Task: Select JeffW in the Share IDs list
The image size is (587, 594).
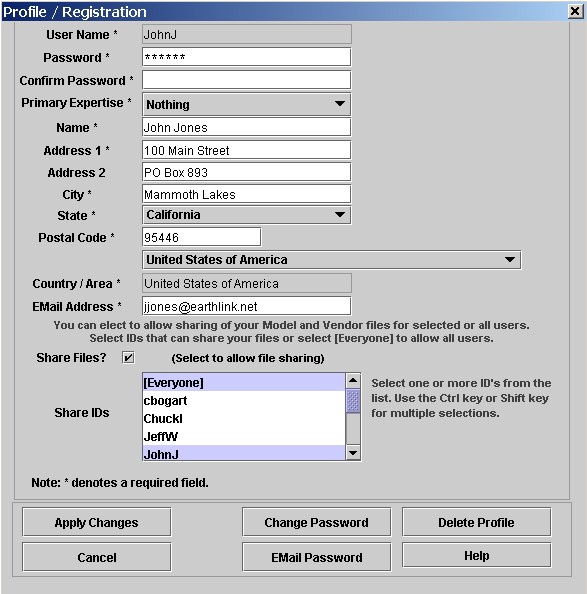Action: click(x=244, y=436)
